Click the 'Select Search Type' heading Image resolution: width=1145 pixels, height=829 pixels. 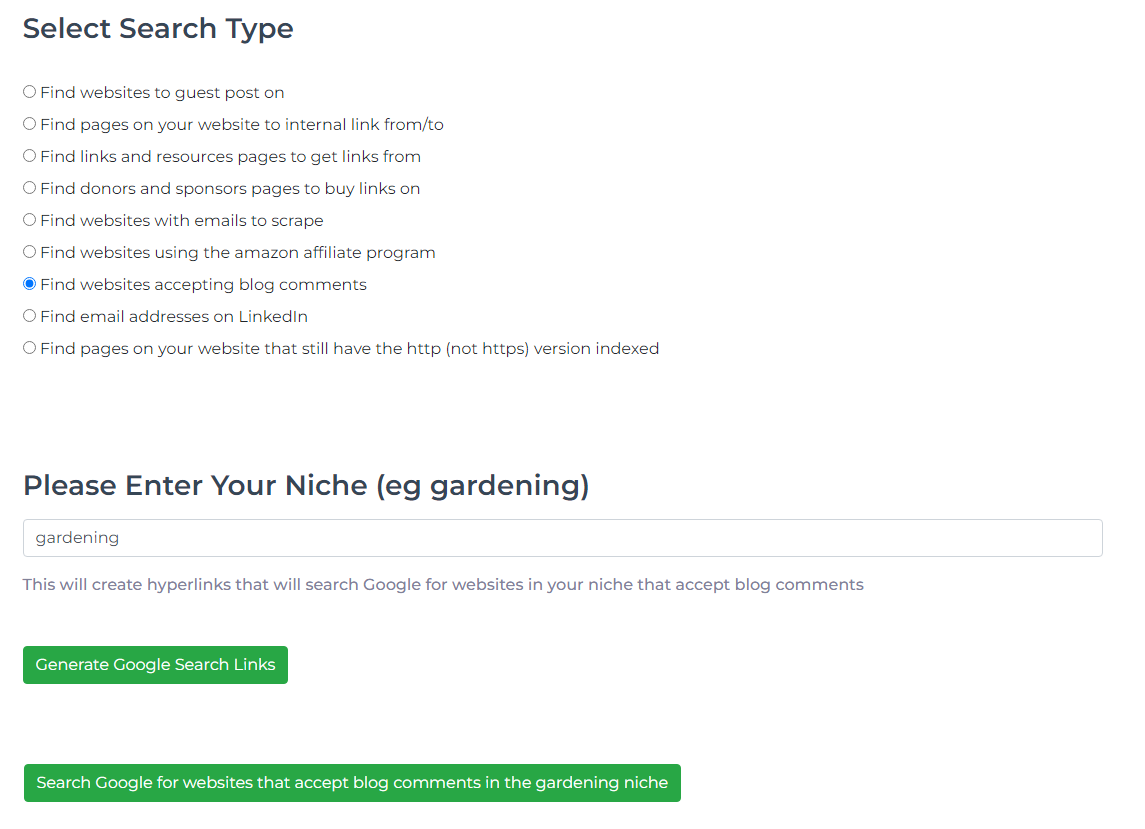click(158, 28)
